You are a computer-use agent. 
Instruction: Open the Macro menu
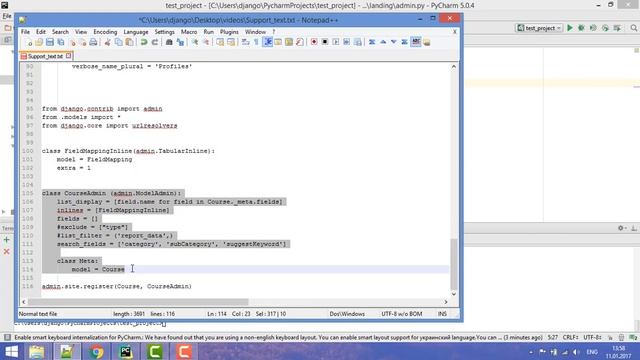[x=189, y=32]
